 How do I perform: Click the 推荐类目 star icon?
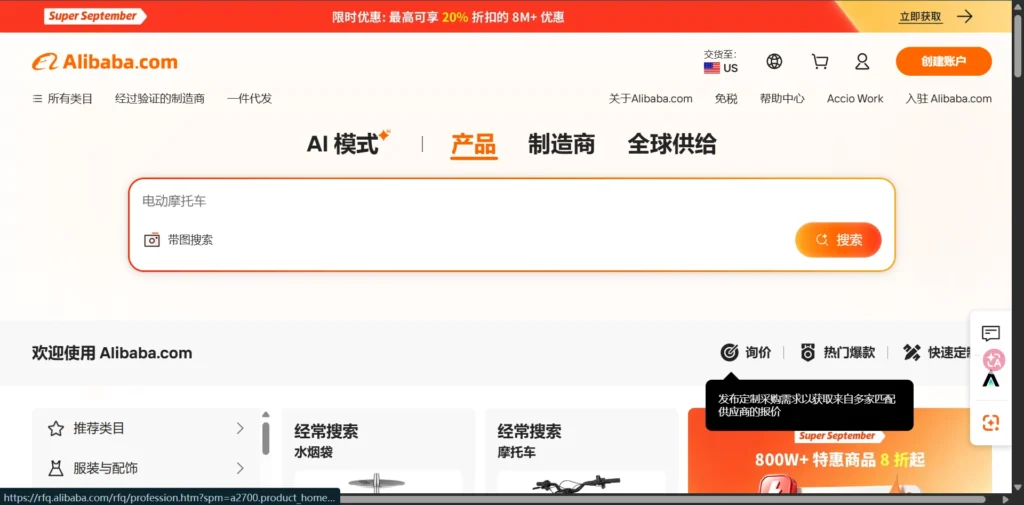point(56,429)
